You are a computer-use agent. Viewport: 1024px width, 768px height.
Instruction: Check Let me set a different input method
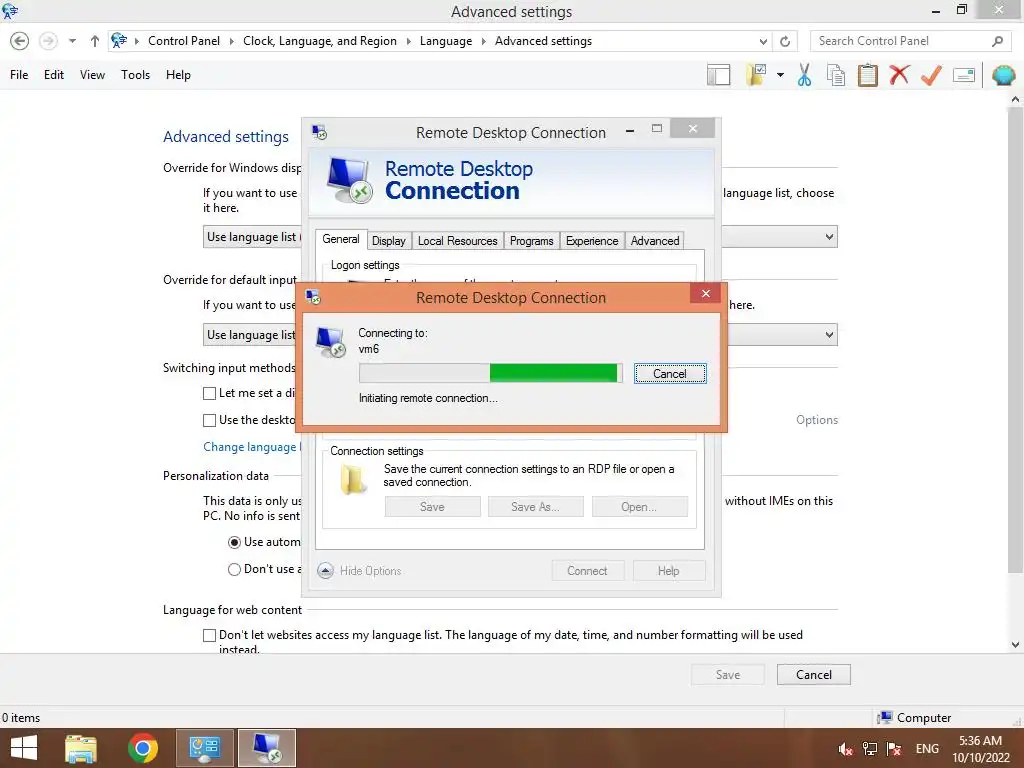tap(210, 394)
